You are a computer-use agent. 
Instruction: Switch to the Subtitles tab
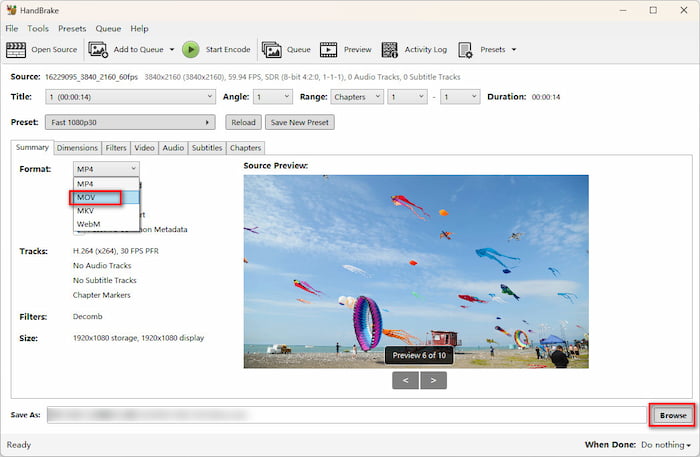(x=207, y=148)
